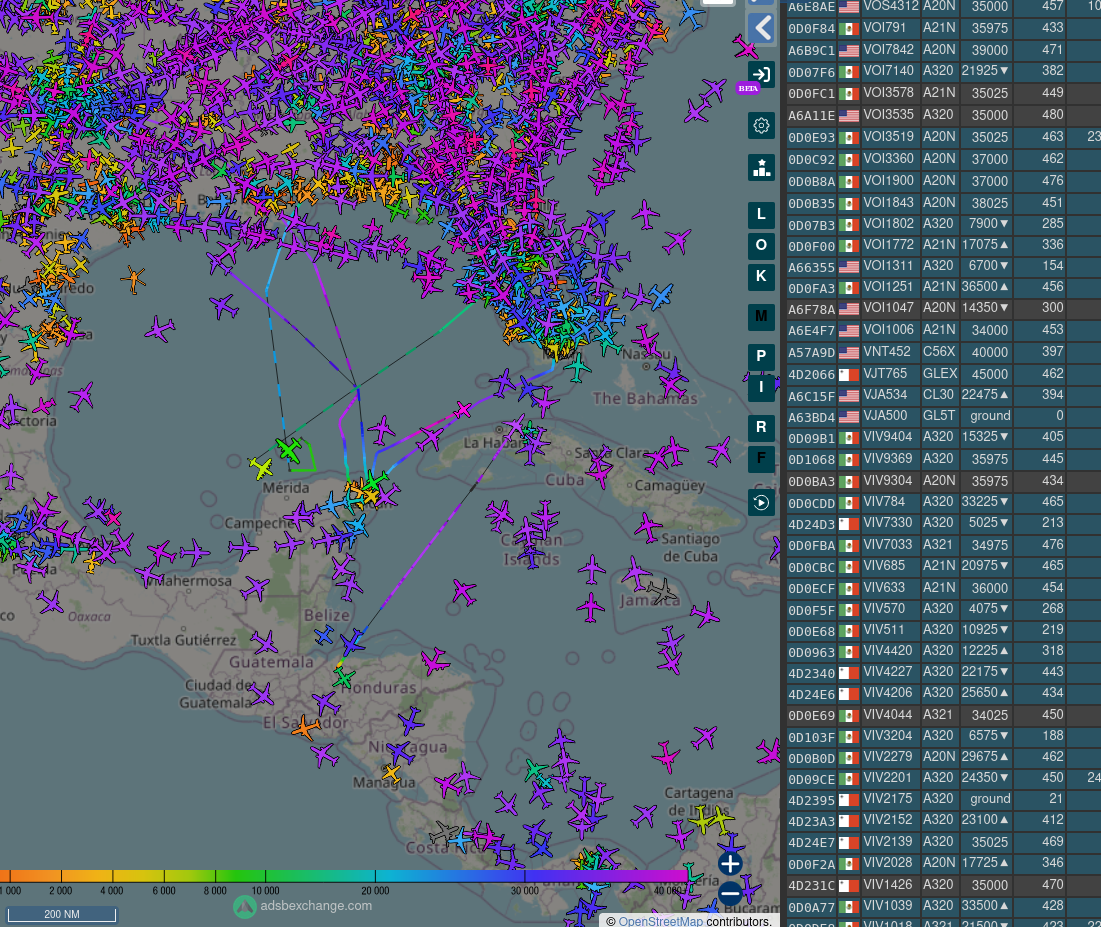Image resolution: width=1101 pixels, height=927 pixels.
Task: Select the VOI1772 callsign
Action: [x=888, y=245]
